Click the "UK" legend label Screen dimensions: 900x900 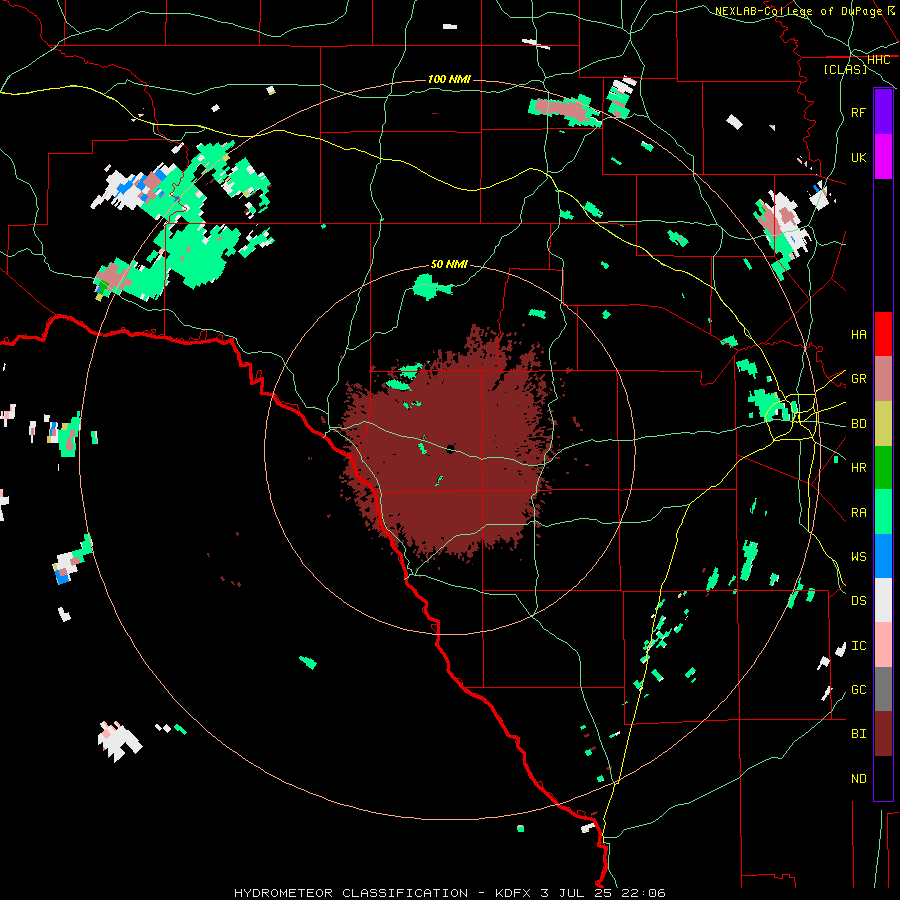858,157
